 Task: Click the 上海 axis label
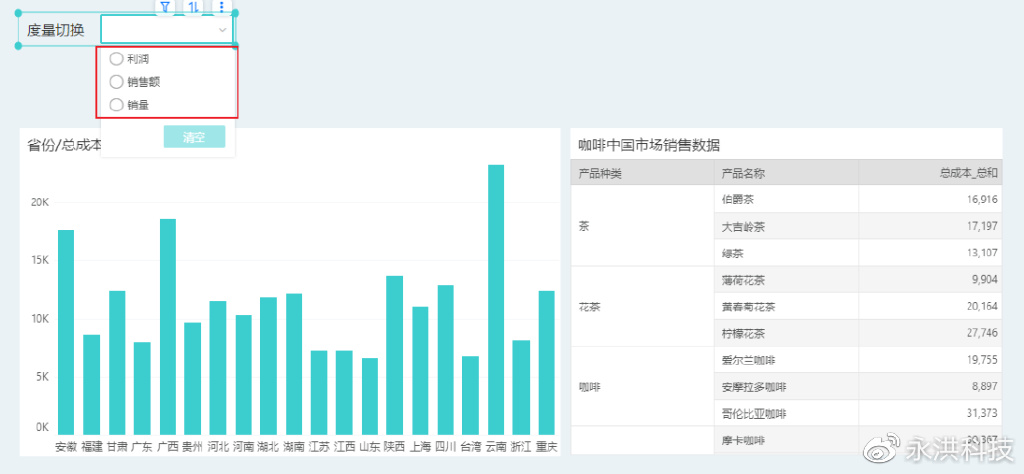click(x=420, y=447)
